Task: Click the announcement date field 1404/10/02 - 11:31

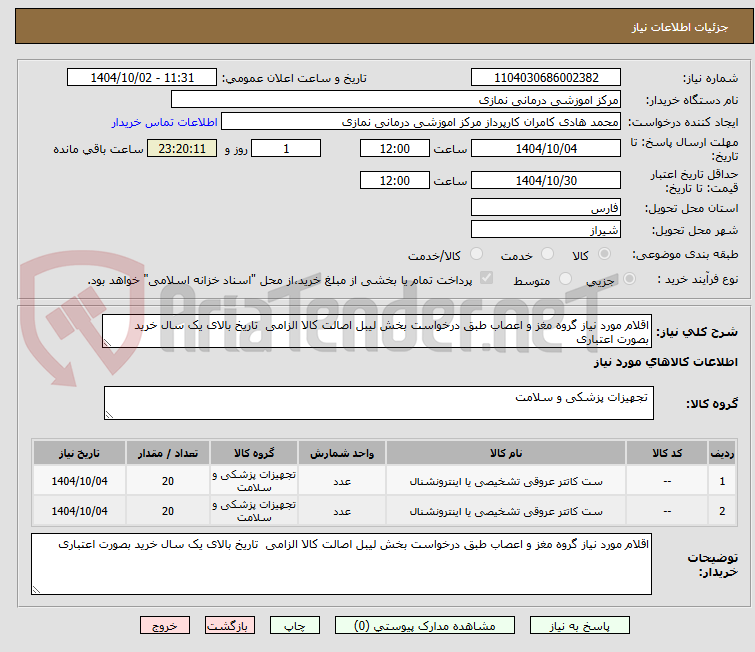Action: pos(142,78)
